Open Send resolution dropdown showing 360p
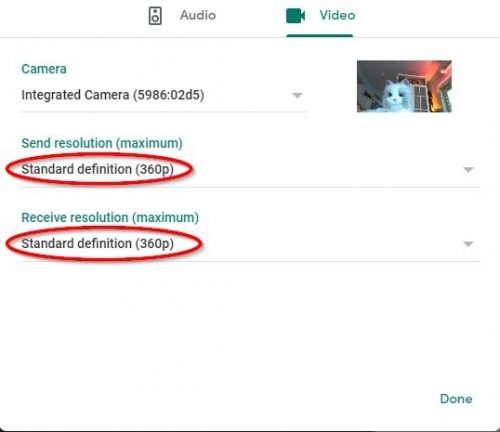This screenshot has height=432, width=500. (x=250, y=169)
